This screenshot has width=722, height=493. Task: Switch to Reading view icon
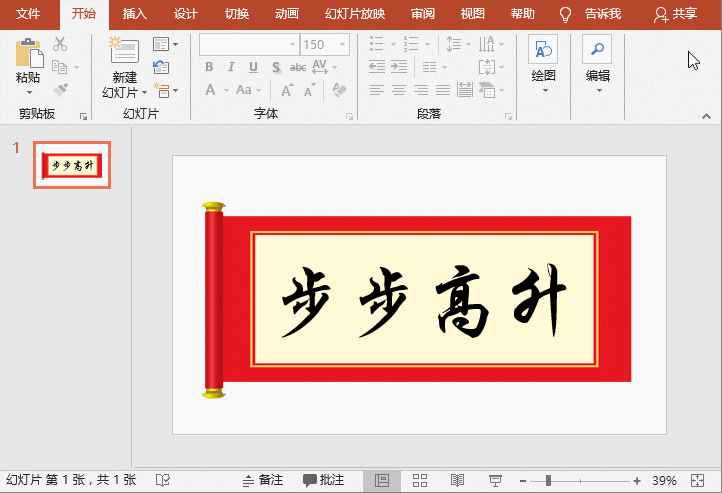coord(457,481)
